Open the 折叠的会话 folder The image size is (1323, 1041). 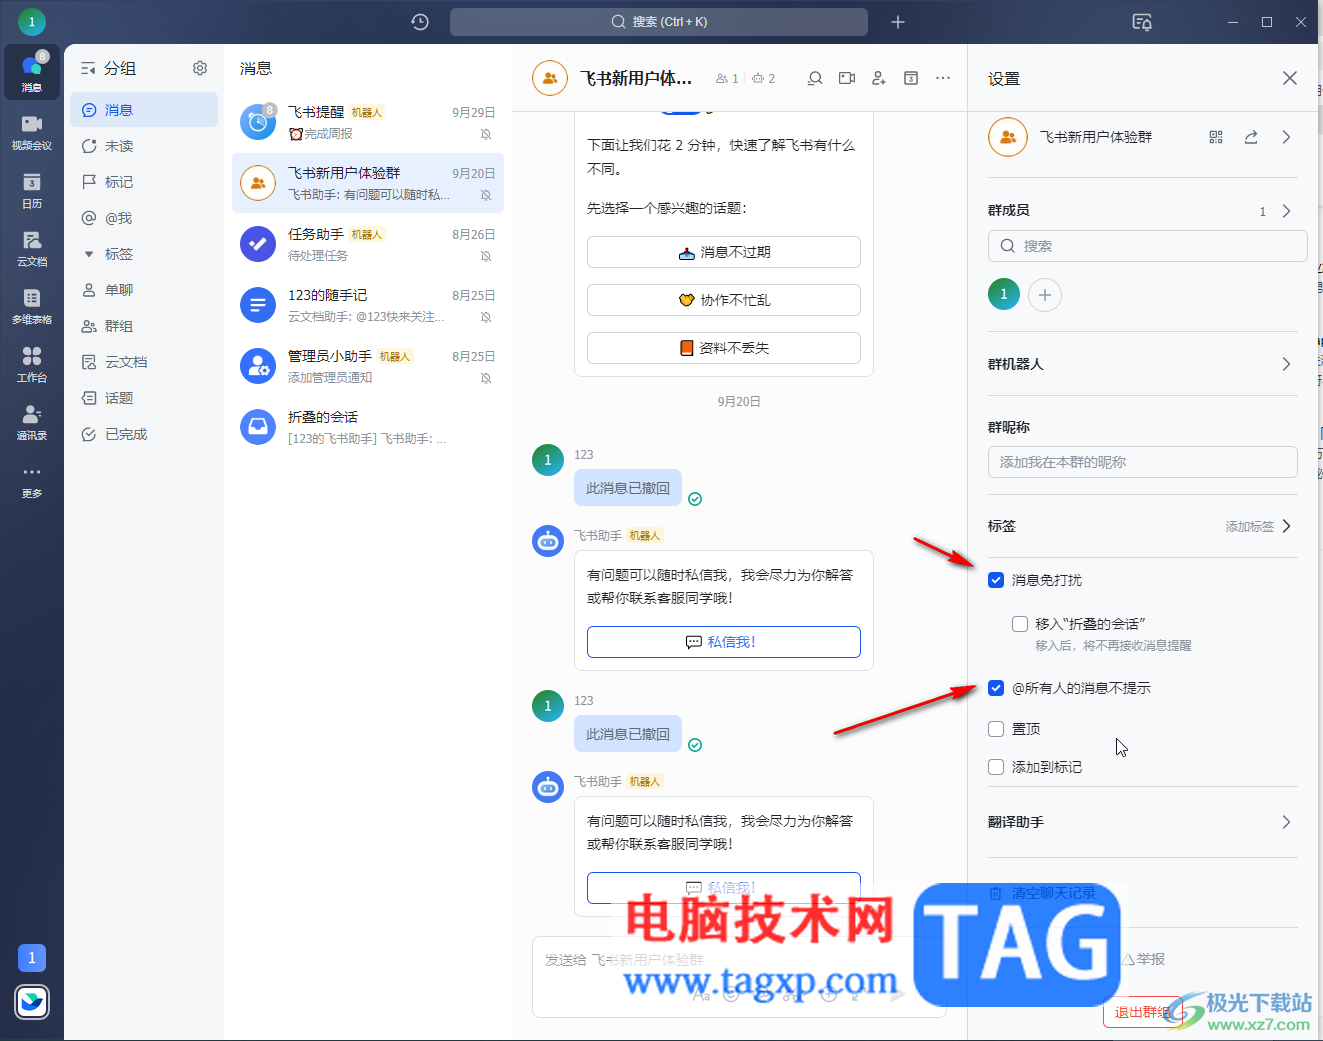pos(368,427)
